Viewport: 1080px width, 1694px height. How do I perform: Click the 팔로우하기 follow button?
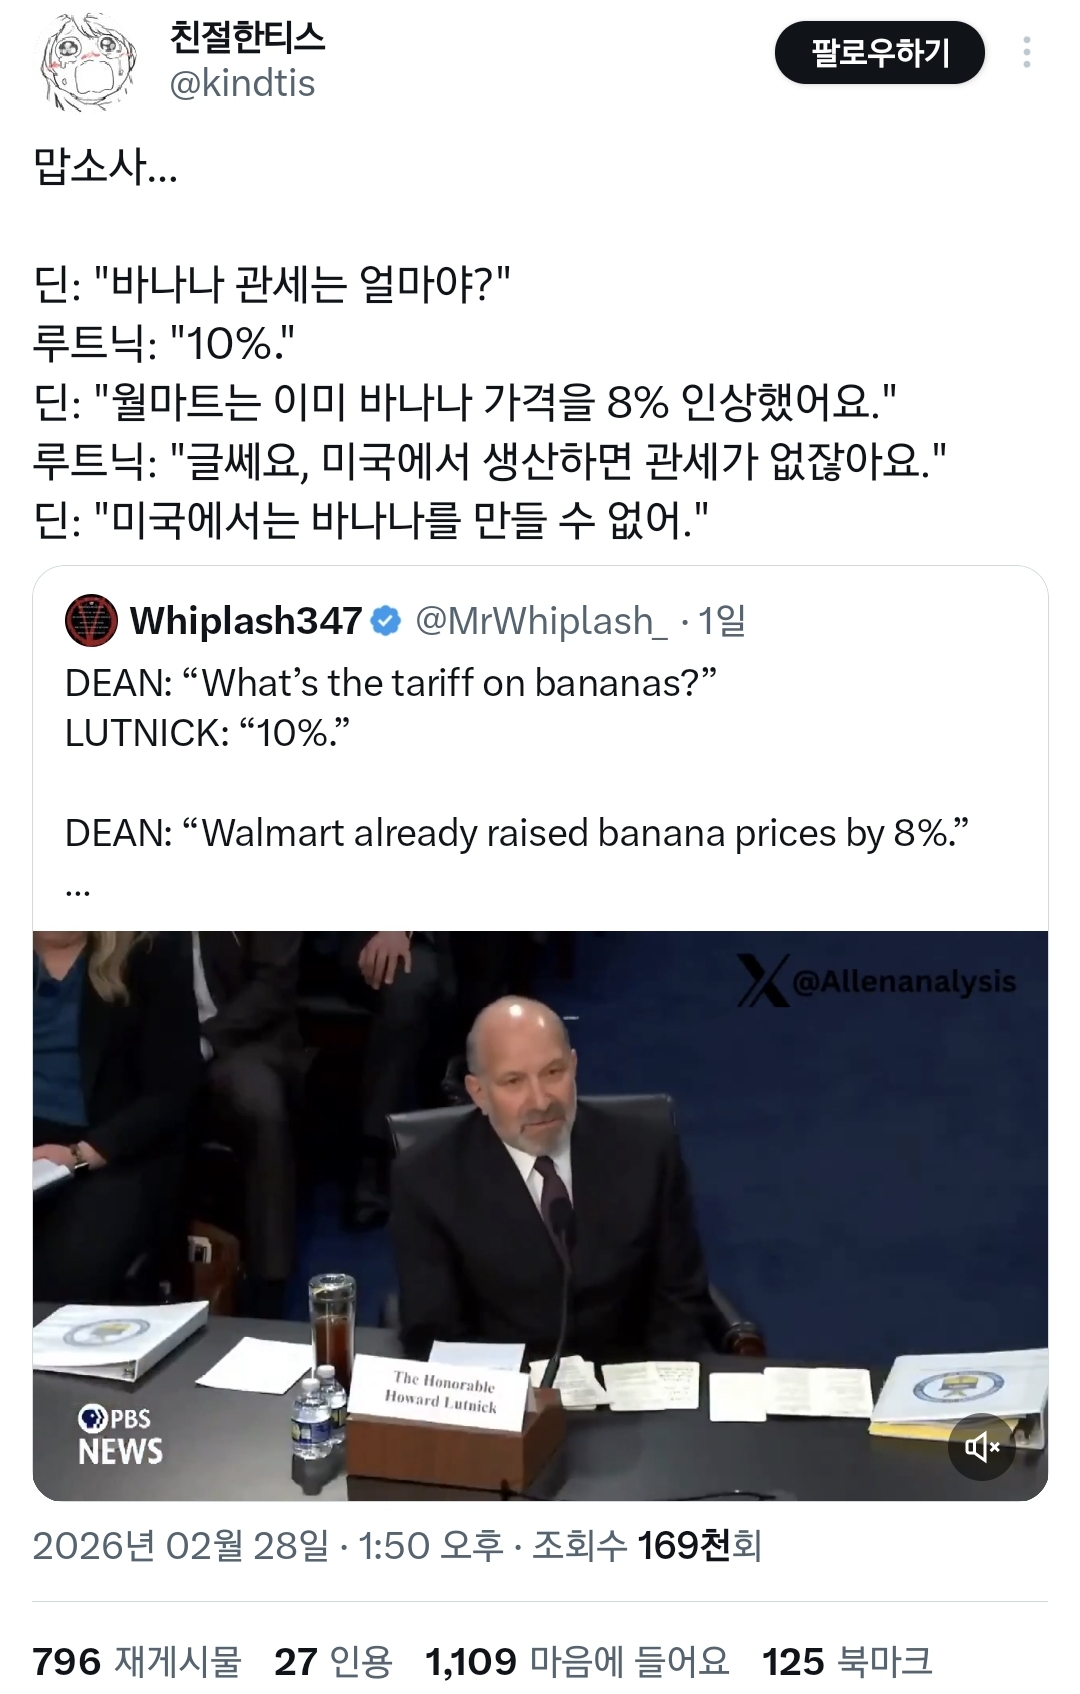(879, 53)
